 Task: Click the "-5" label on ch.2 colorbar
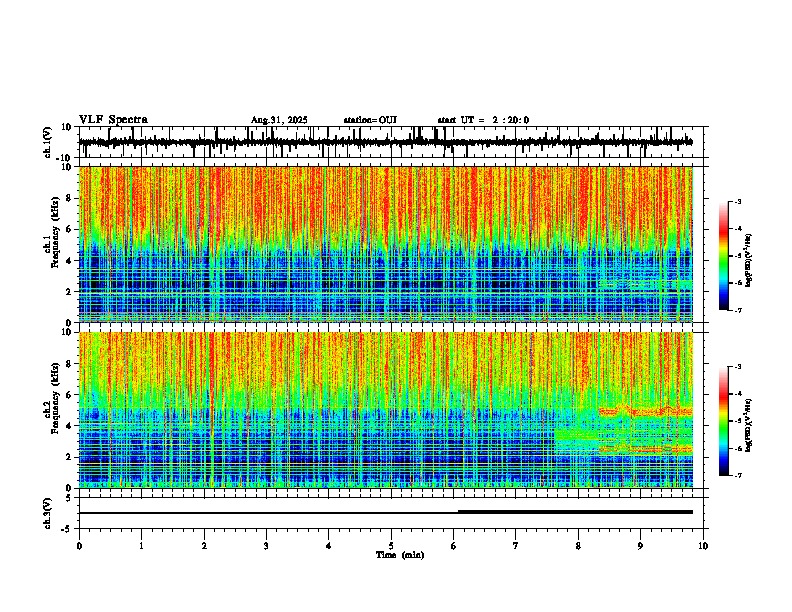737,421
